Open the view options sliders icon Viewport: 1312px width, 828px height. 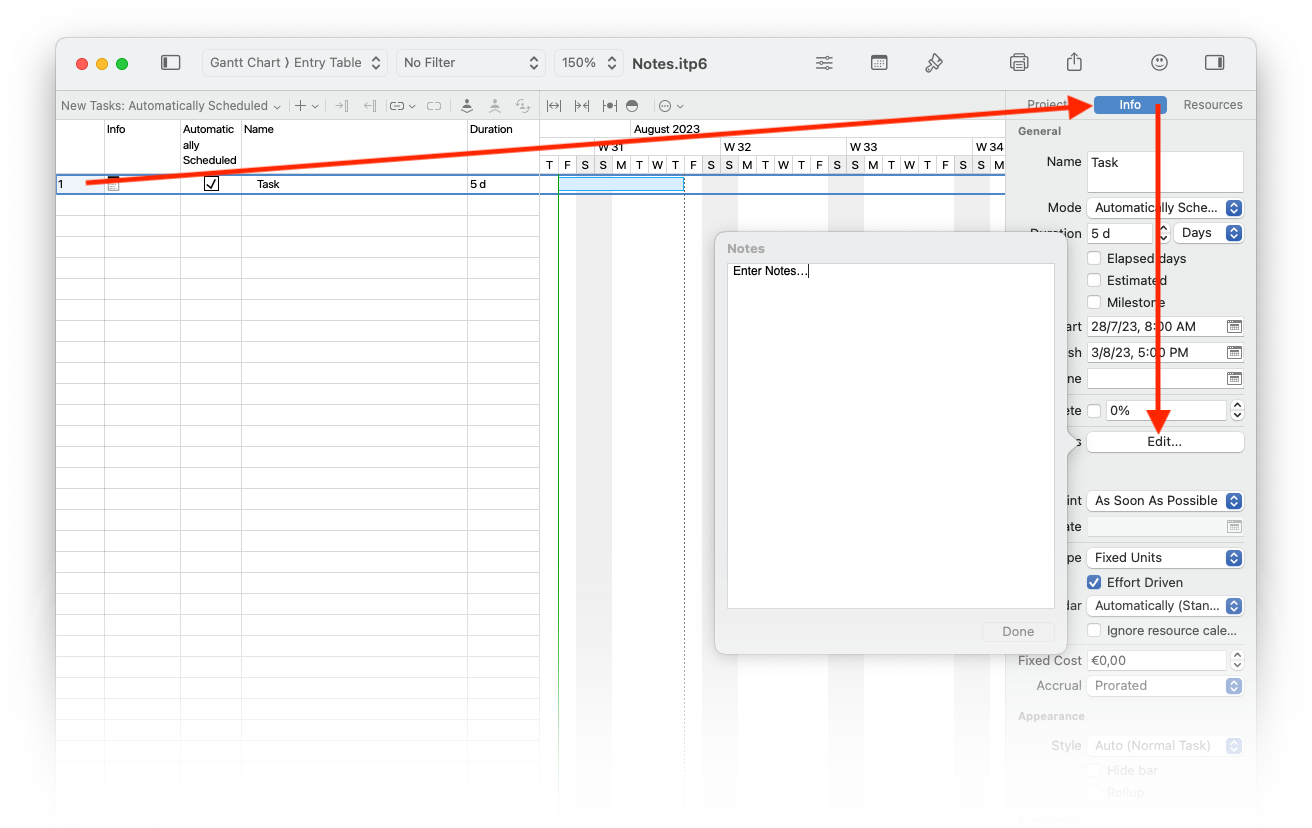coord(824,63)
